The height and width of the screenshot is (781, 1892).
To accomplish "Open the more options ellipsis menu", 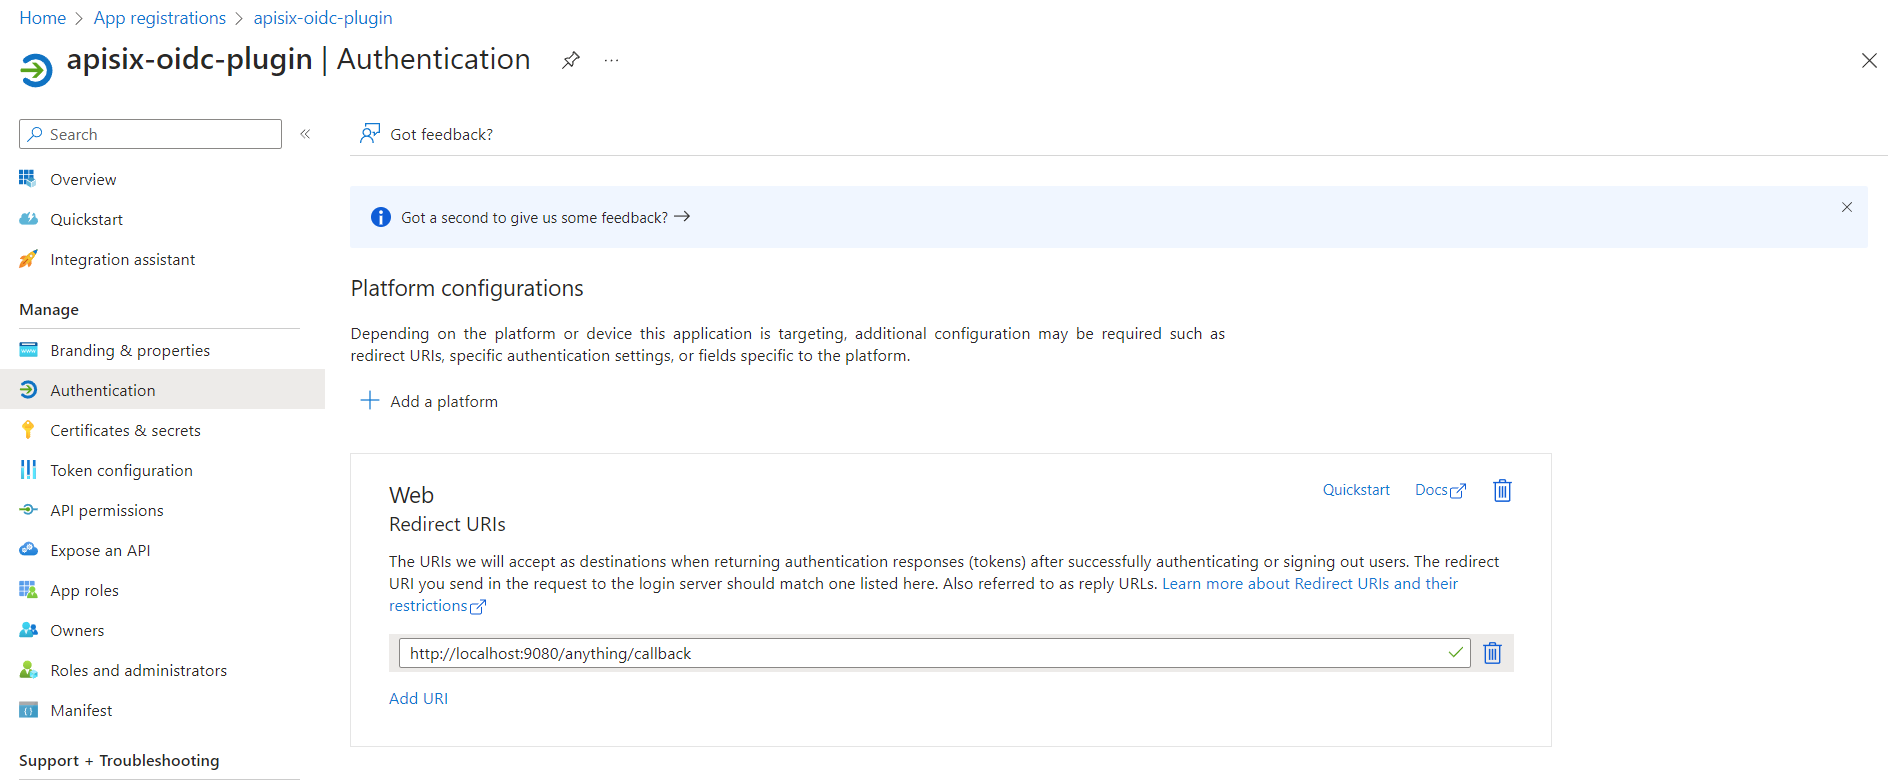I will tap(611, 61).
